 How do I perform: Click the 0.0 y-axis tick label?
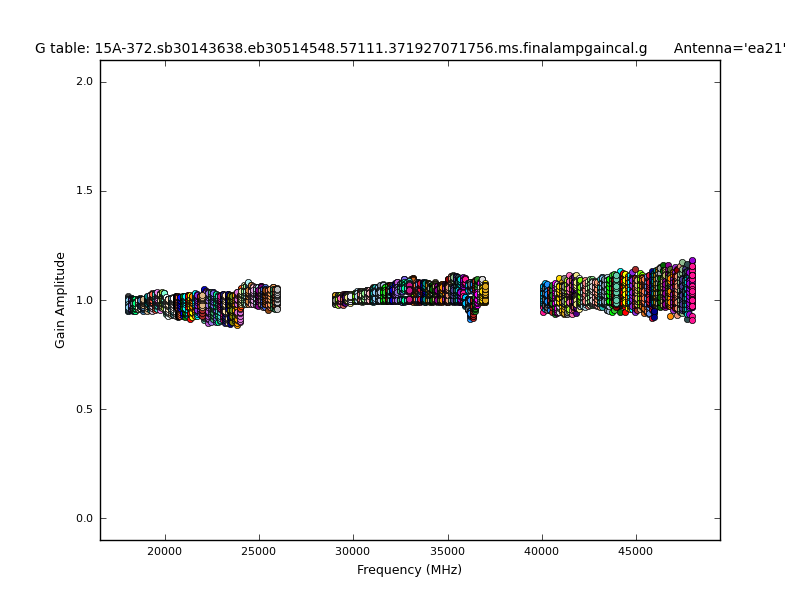85,518
